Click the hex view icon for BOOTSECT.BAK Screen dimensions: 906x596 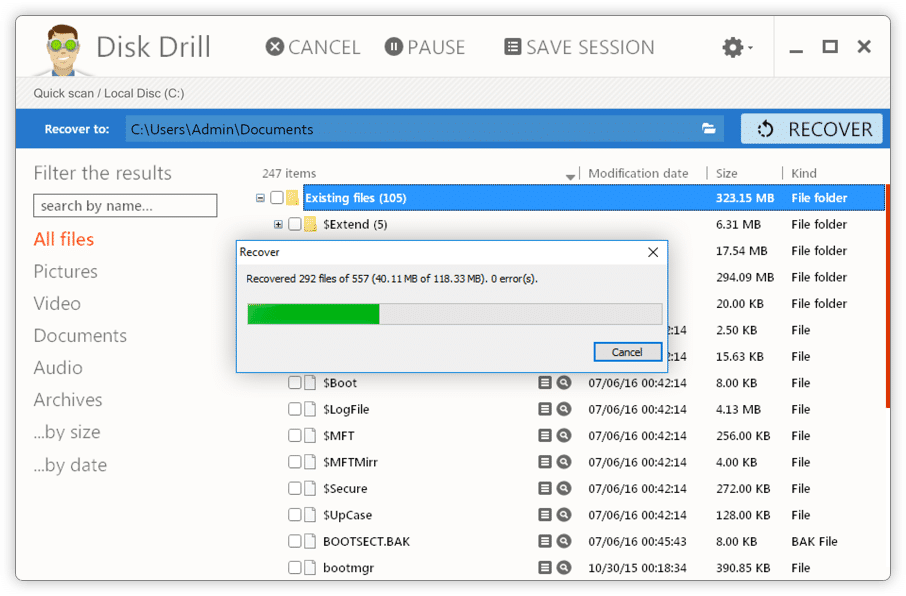tap(545, 541)
